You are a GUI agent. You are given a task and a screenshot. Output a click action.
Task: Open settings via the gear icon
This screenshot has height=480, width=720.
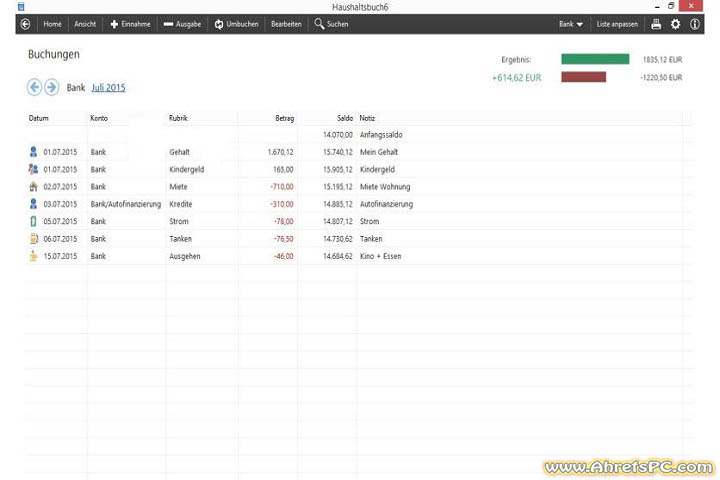[x=675, y=24]
